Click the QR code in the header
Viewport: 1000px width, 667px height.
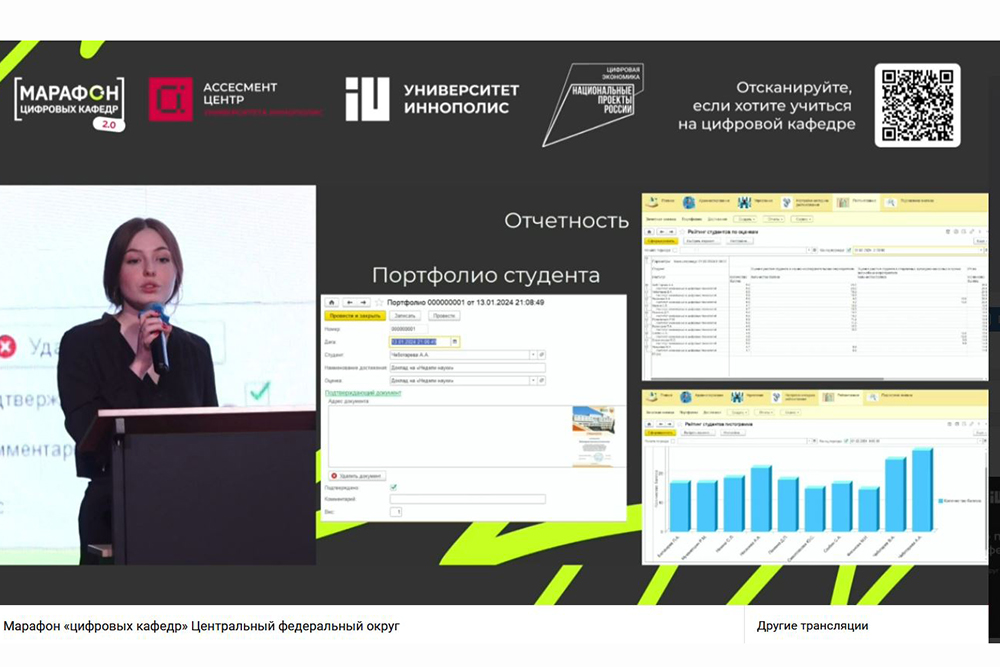(917, 105)
